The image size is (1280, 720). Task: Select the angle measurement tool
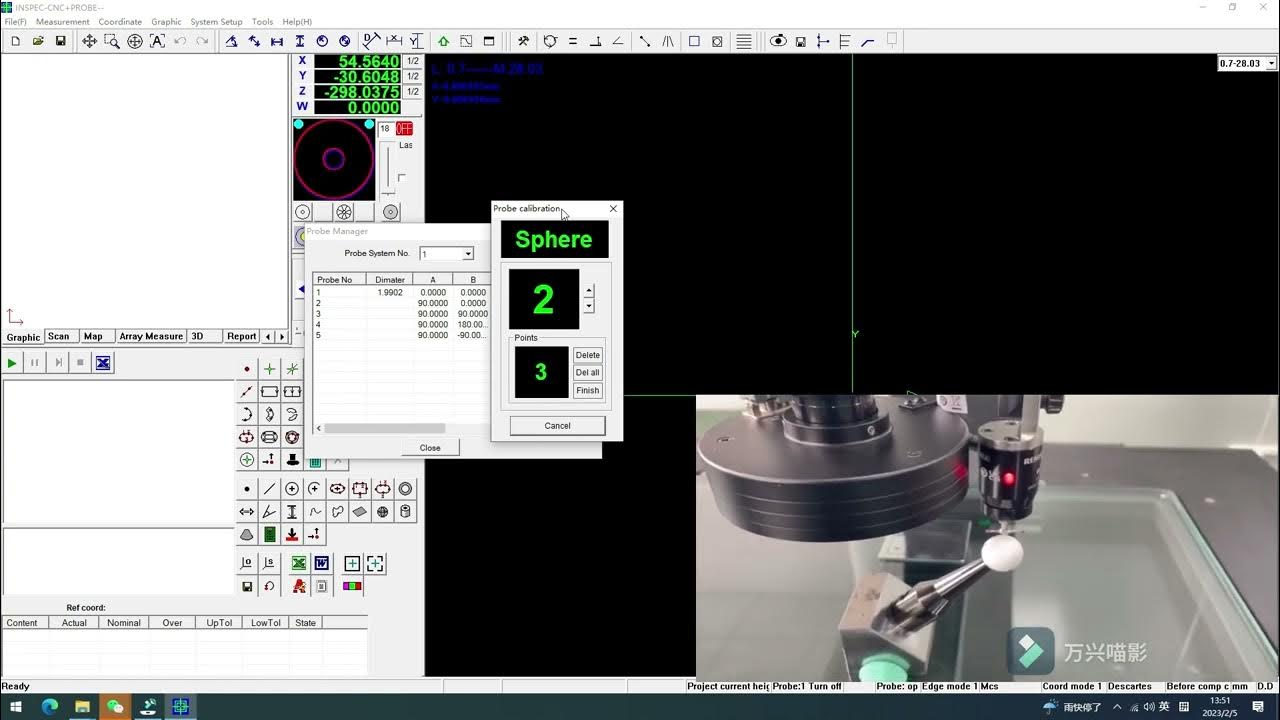(269, 512)
